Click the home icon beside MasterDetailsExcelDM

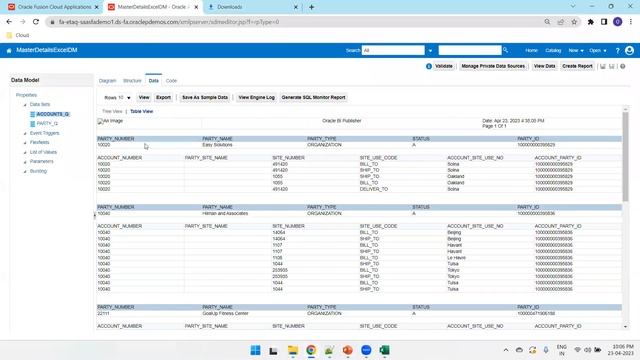point(9,51)
